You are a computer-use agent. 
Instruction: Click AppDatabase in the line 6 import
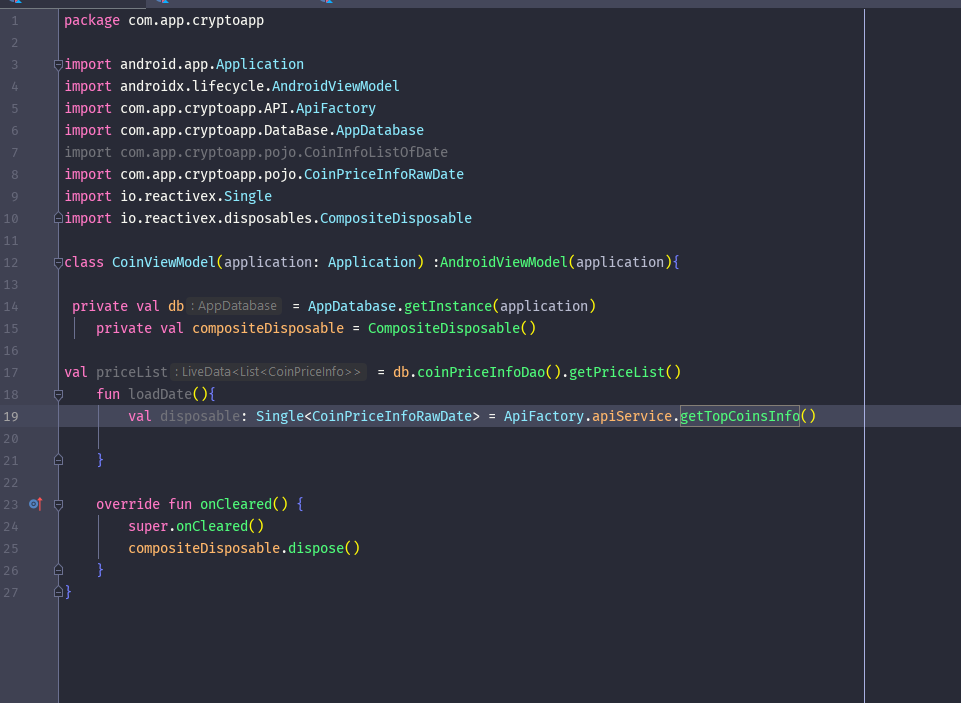point(380,131)
